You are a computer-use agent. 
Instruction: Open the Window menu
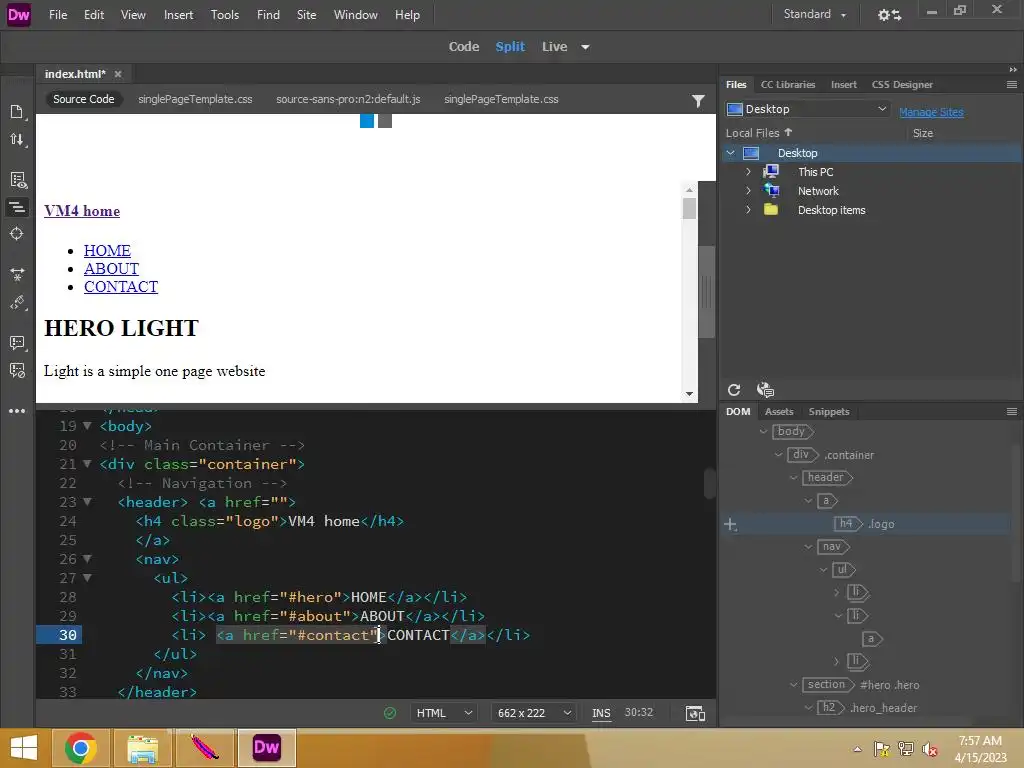pos(355,14)
